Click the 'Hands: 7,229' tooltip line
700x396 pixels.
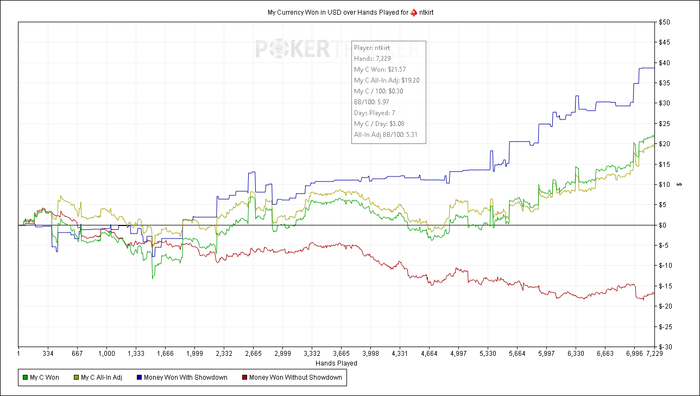372,58
